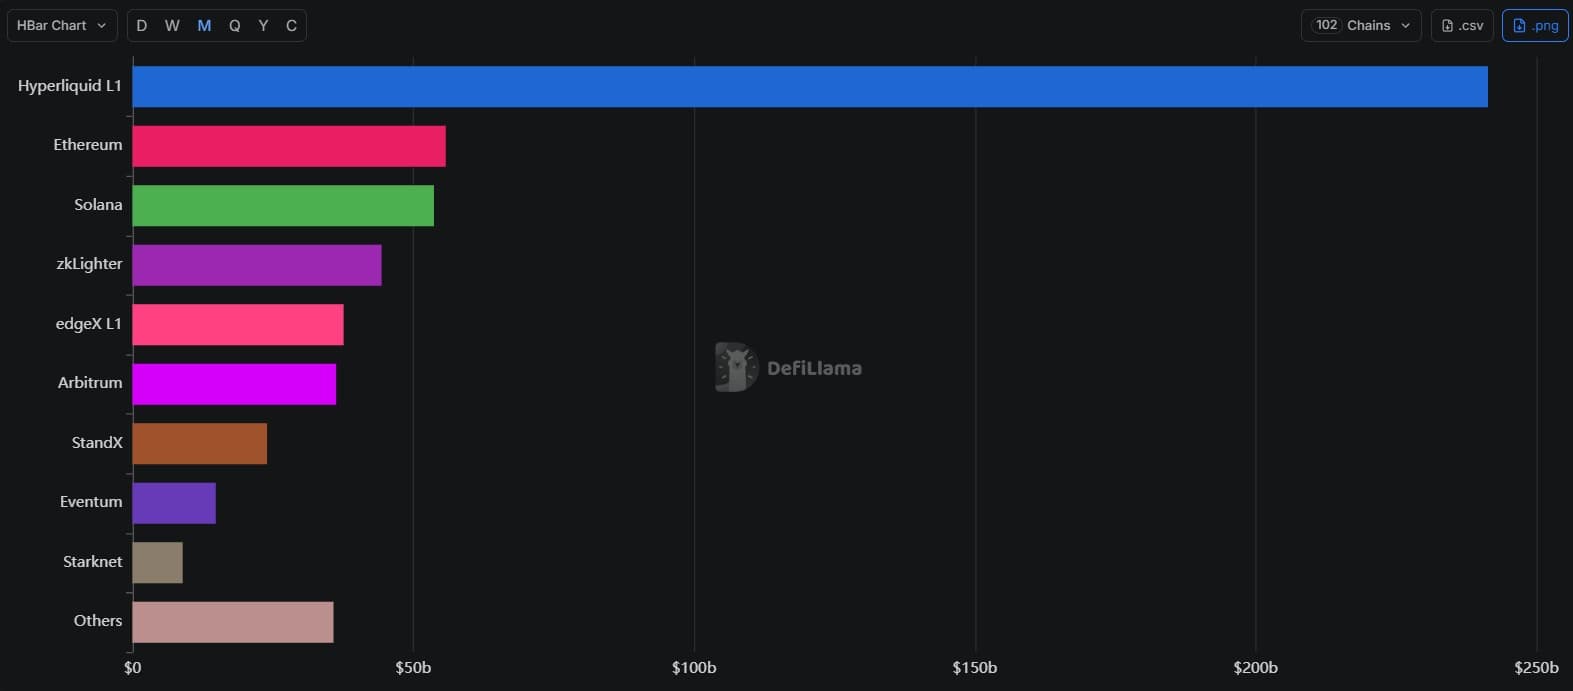Select the magenta Arbitrum bar
Screen dimensions: 1573x691
234,384
